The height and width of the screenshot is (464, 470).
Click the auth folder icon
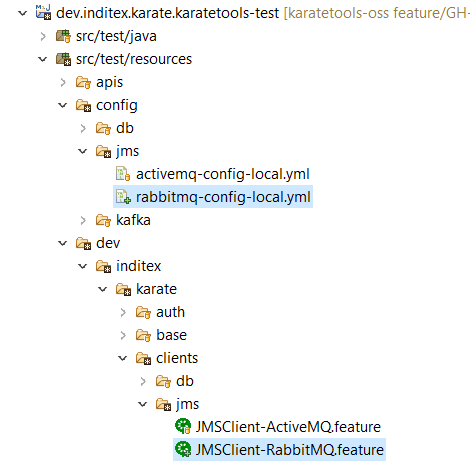point(143,312)
